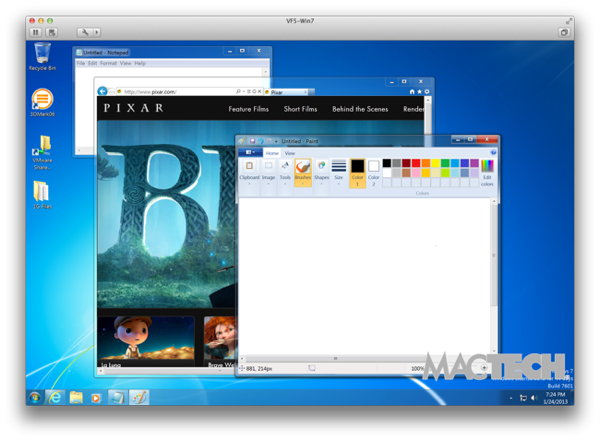Switch to the View tab in Paint

tap(290, 153)
